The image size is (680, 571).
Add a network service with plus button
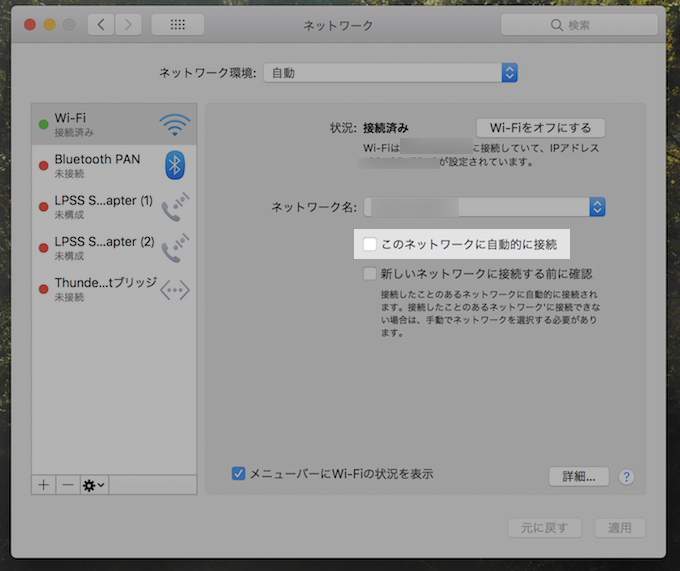pyautogui.click(x=43, y=484)
